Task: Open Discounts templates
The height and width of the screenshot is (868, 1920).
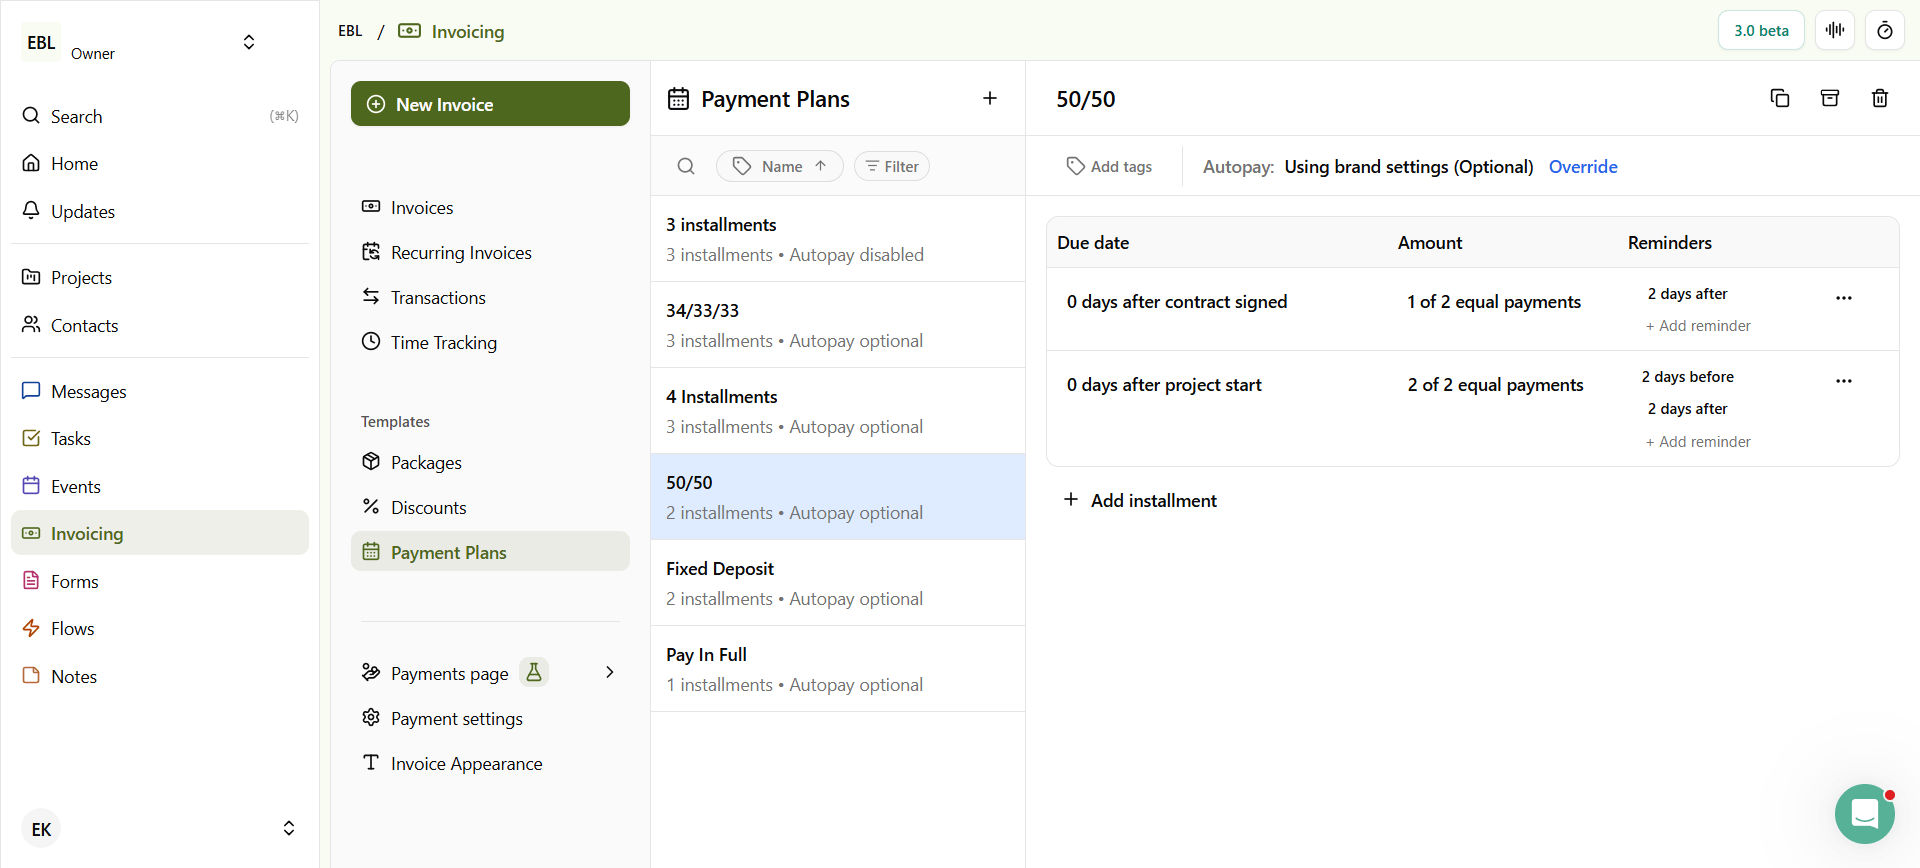Action: [490, 507]
